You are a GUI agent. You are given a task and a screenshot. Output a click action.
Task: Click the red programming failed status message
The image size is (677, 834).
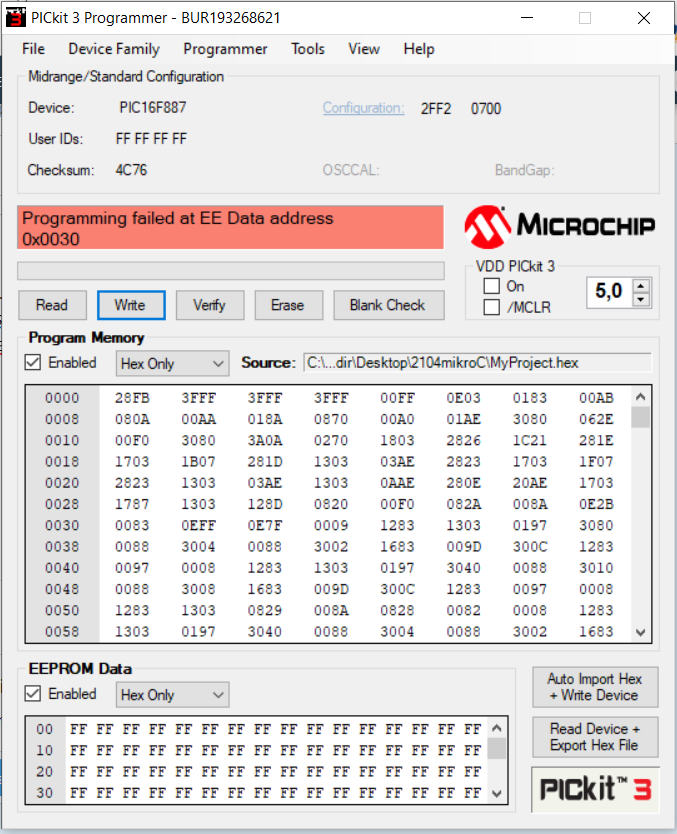point(231,228)
